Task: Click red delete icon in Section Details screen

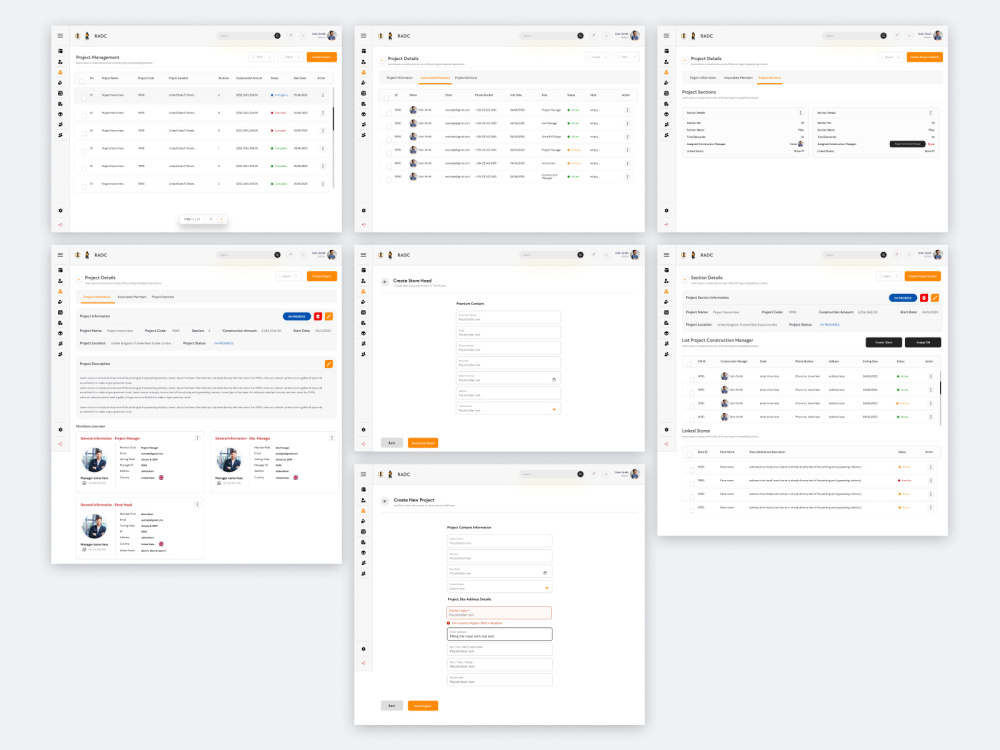Action: pyautogui.click(x=923, y=298)
